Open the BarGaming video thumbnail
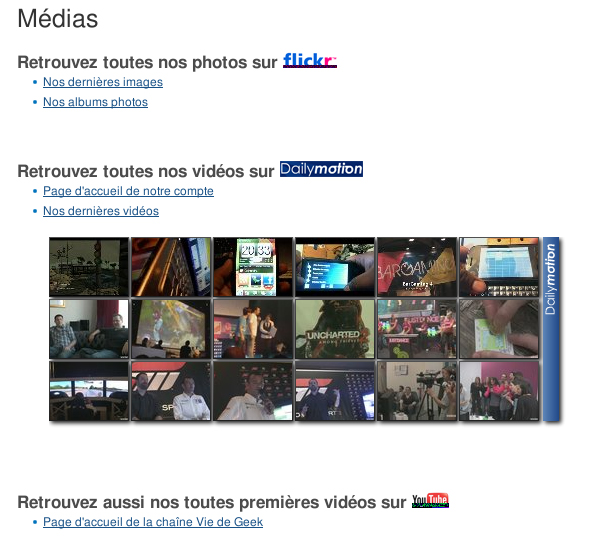This screenshot has height=543, width=590. pos(417,267)
